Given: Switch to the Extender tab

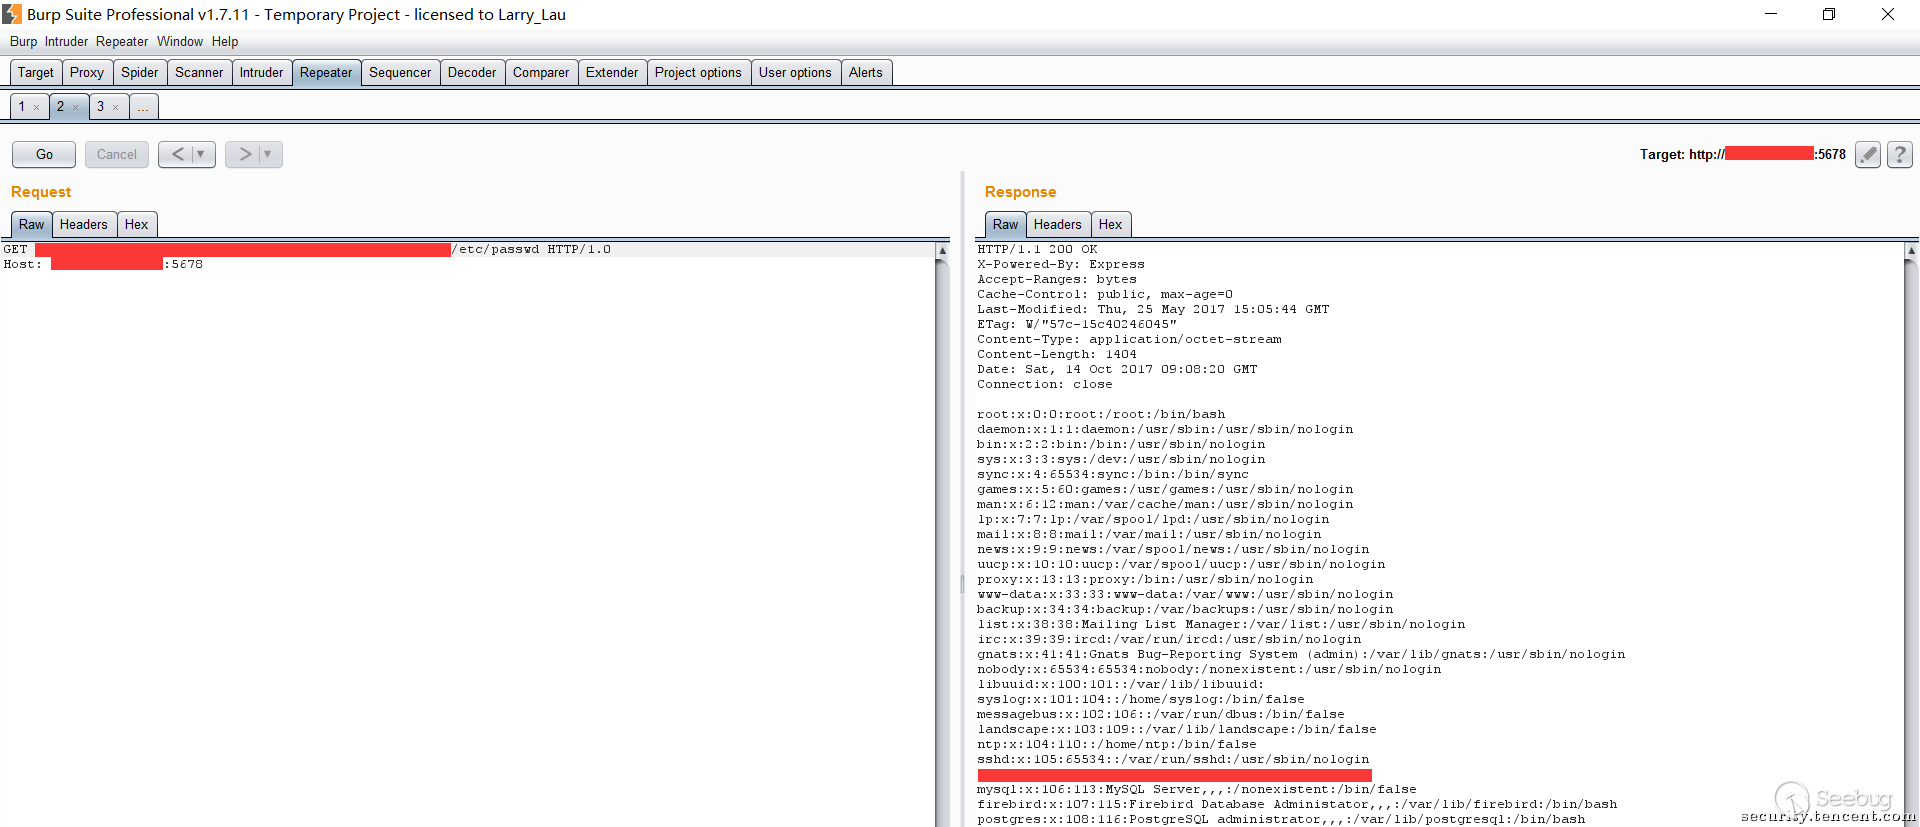Looking at the screenshot, I should pyautogui.click(x=612, y=72).
